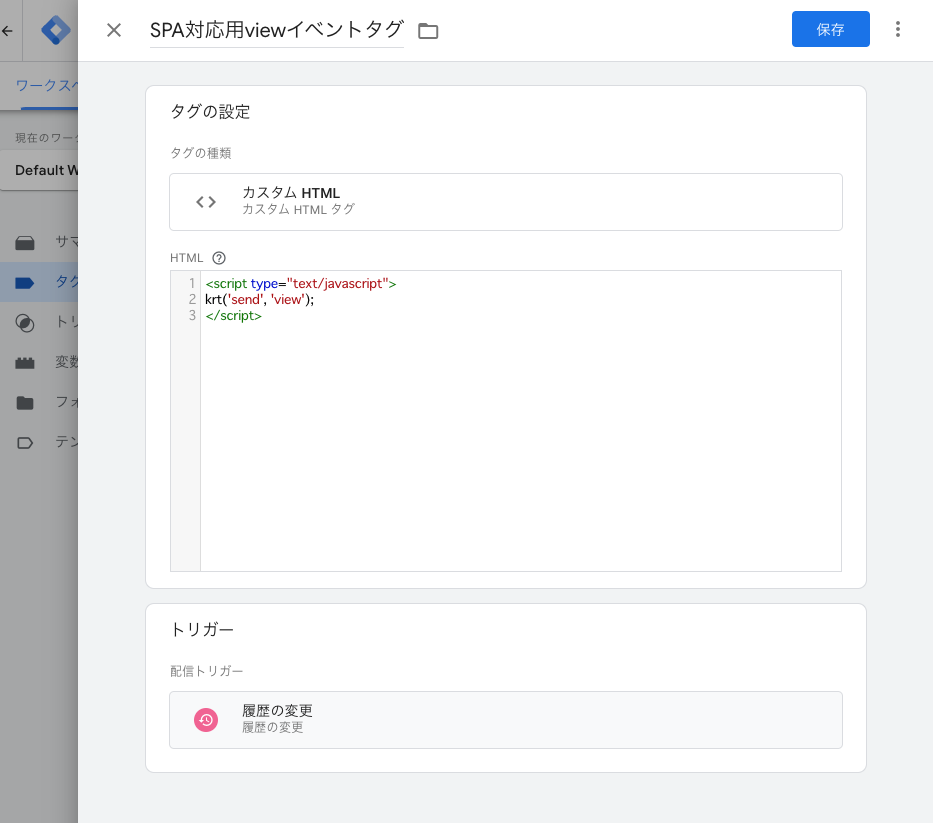The height and width of the screenshot is (823, 933).
Task: Open the three-dot more options menu
Action: coord(897,29)
